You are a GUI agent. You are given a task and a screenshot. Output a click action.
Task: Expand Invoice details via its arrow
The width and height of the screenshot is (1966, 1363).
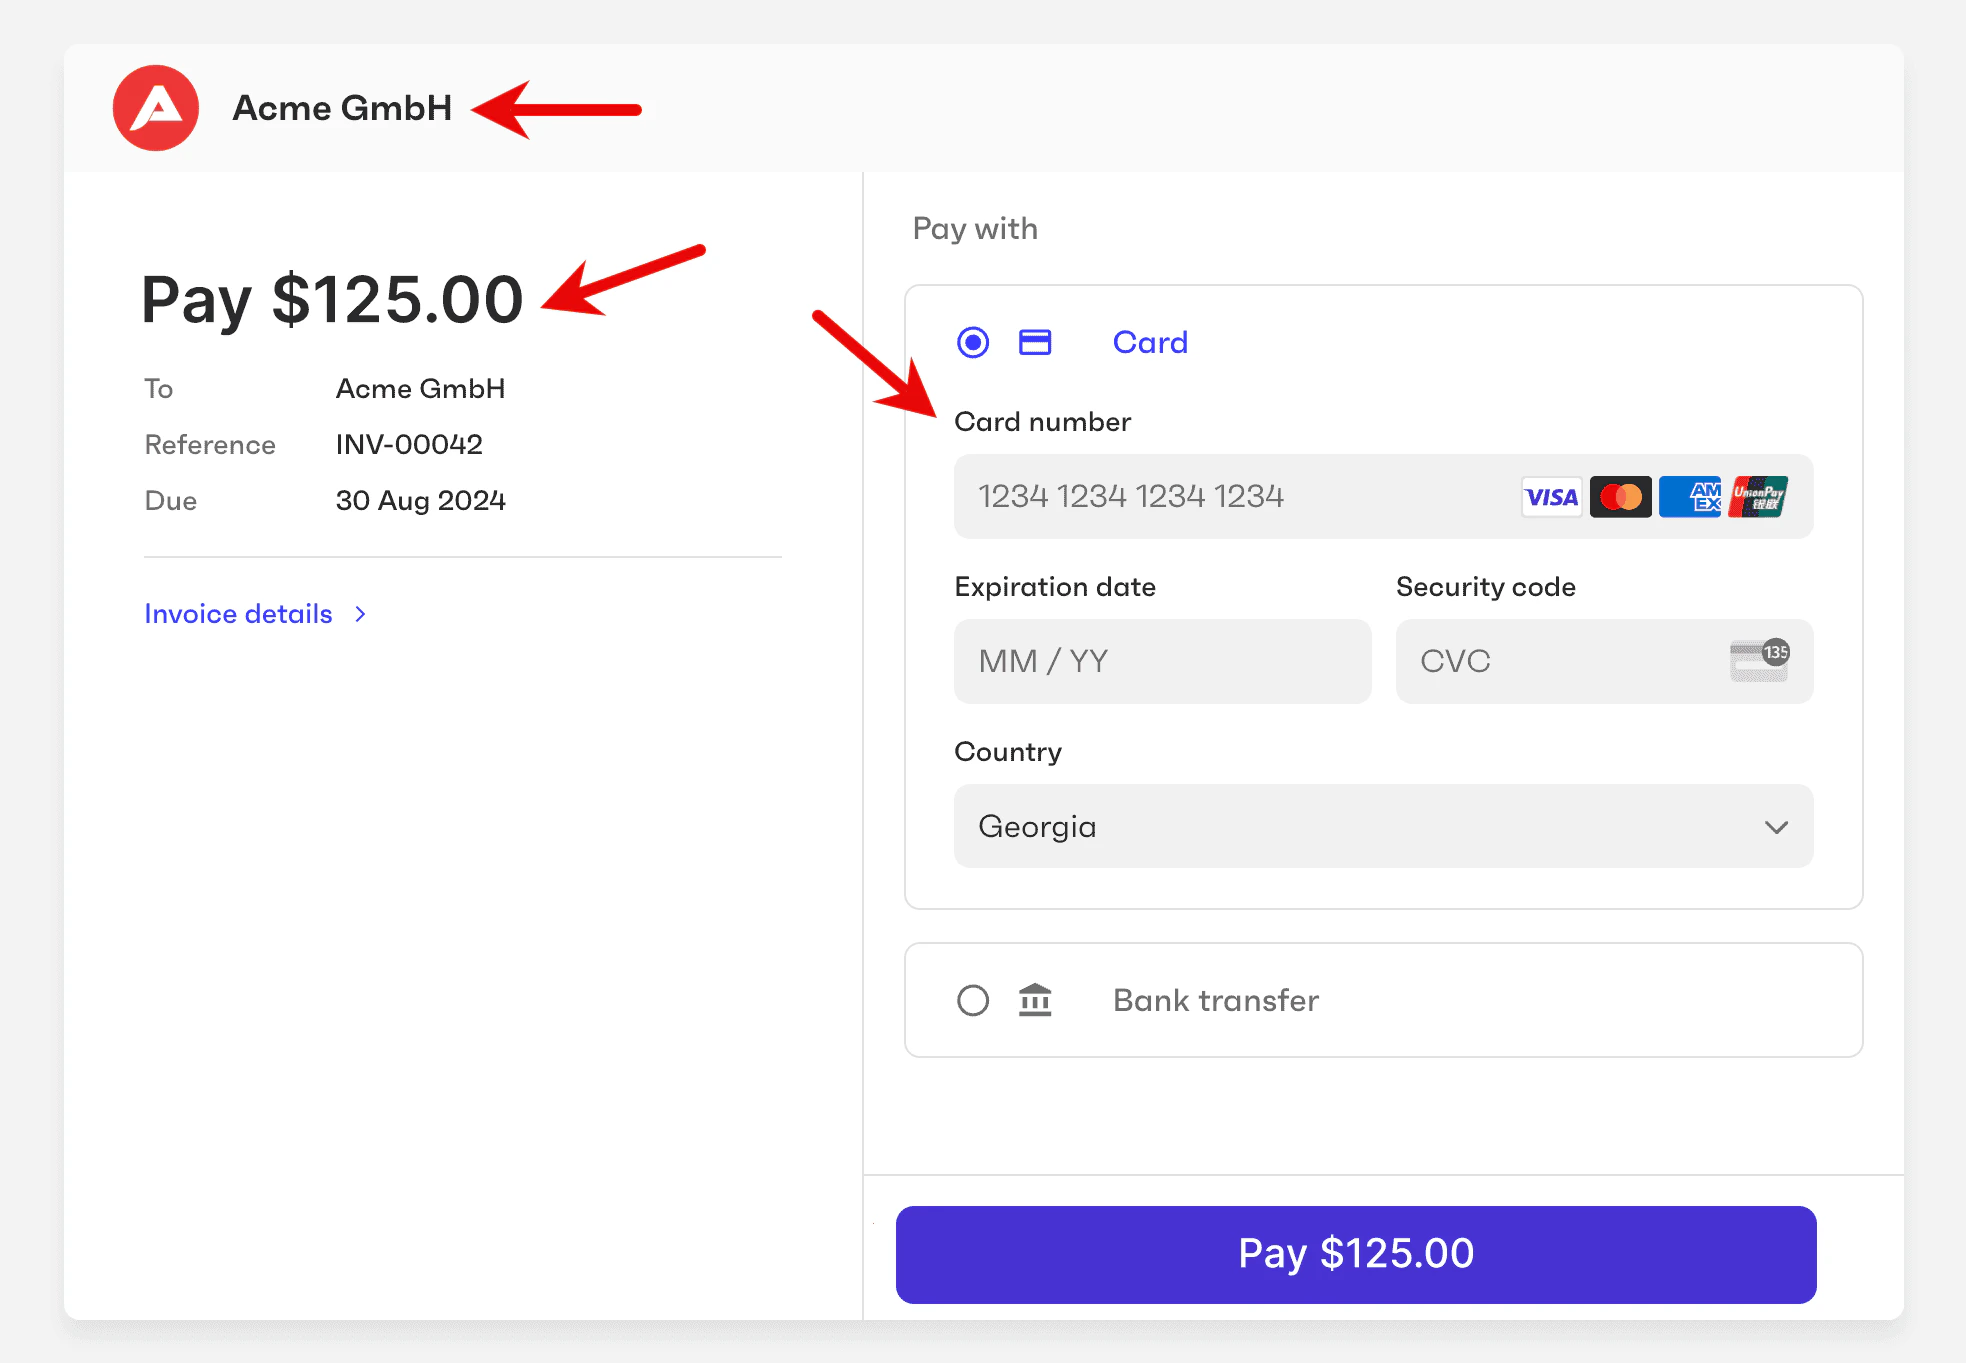(x=360, y=614)
